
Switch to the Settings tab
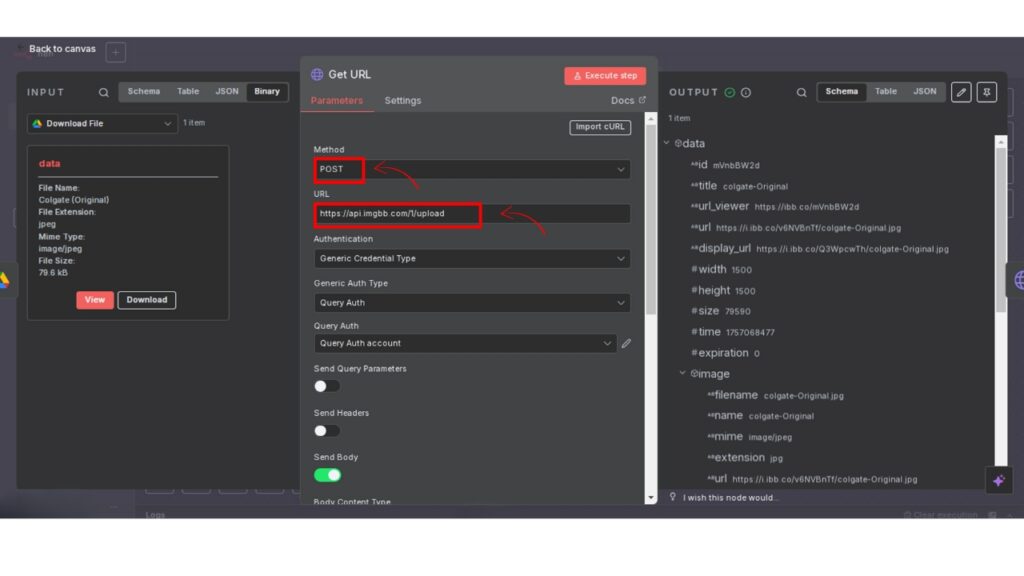click(x=403, y=100)
